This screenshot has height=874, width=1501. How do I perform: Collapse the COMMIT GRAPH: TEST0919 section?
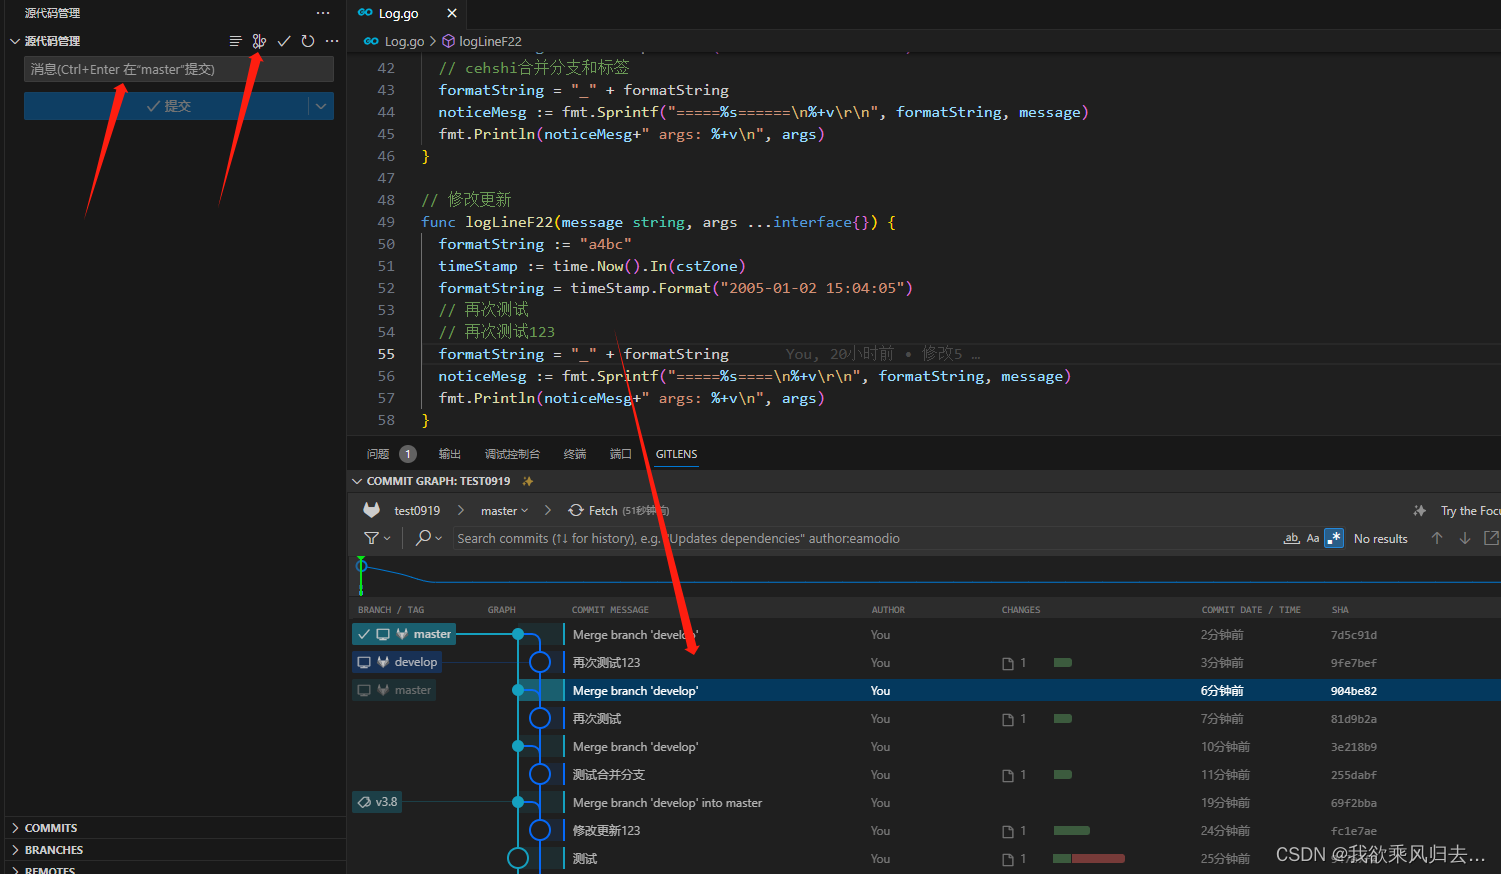tap(357, 481)
